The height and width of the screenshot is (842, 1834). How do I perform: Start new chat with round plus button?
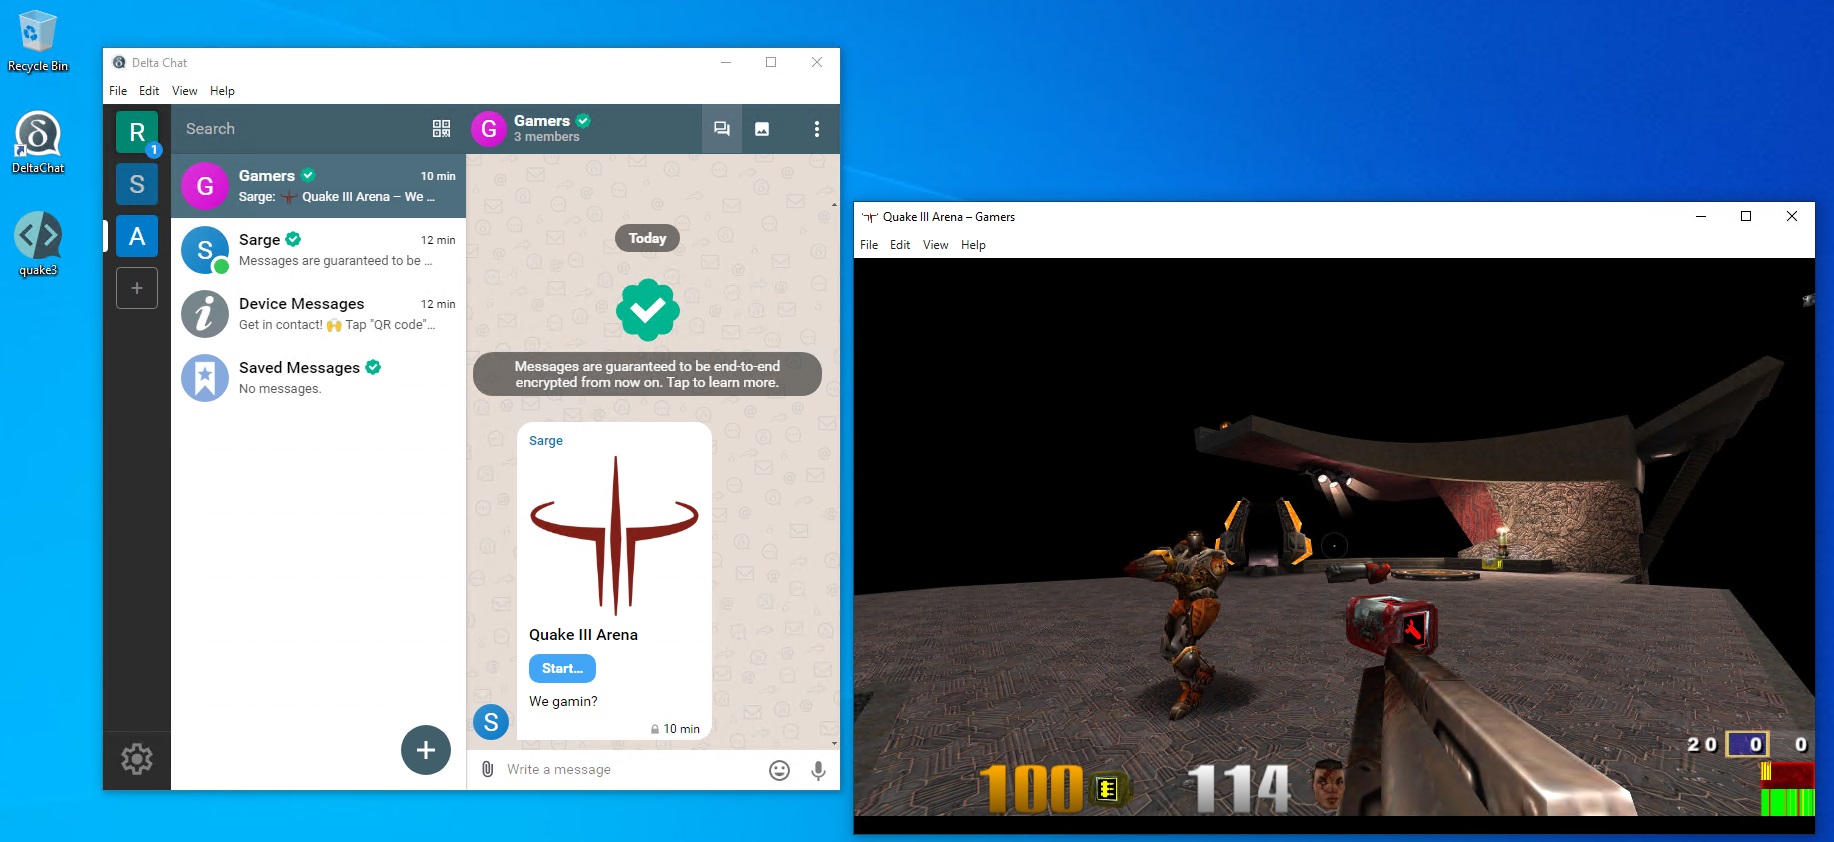pyautogui.click(x=426, y=750)
